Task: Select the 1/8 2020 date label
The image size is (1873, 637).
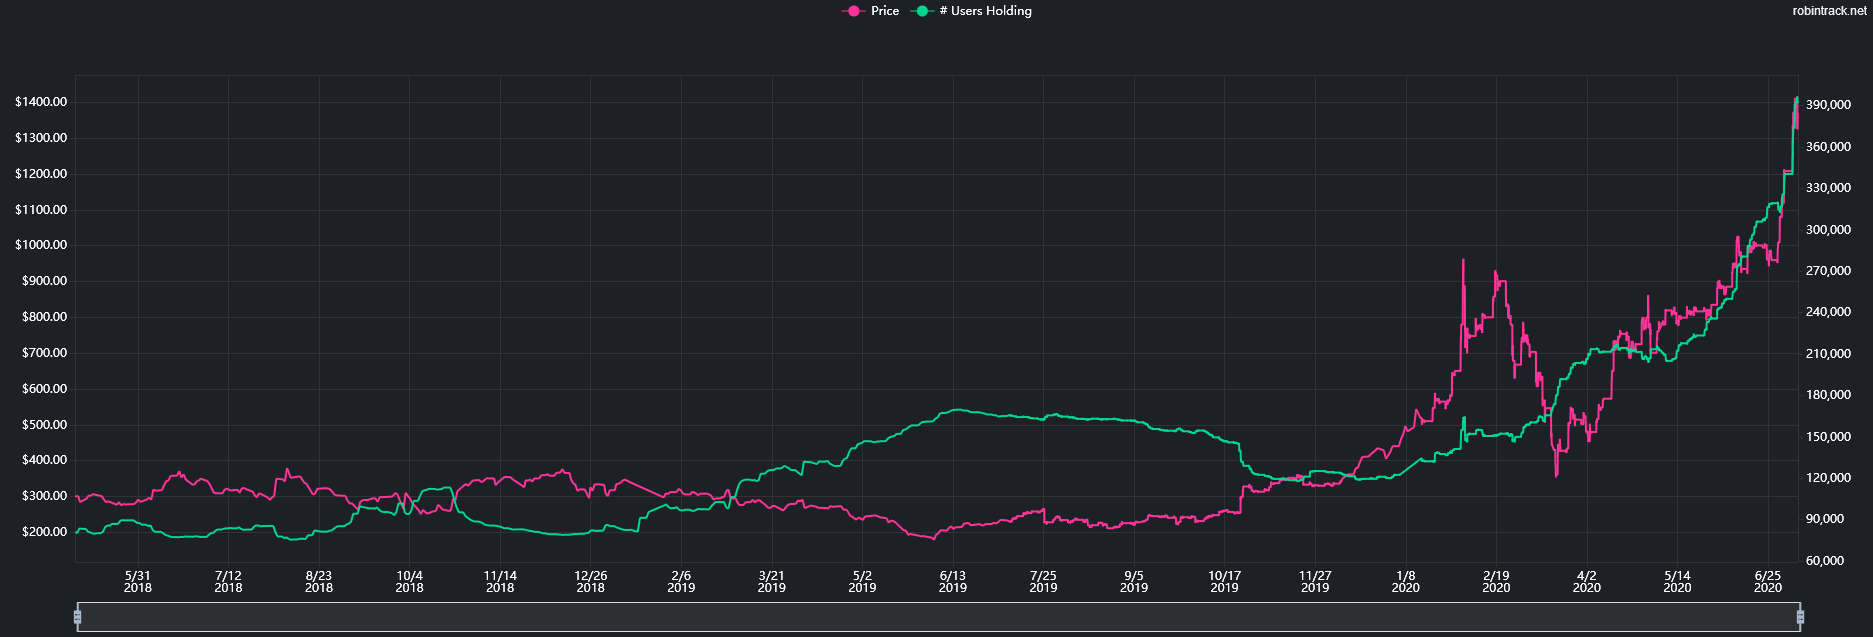Action: 1405,581
